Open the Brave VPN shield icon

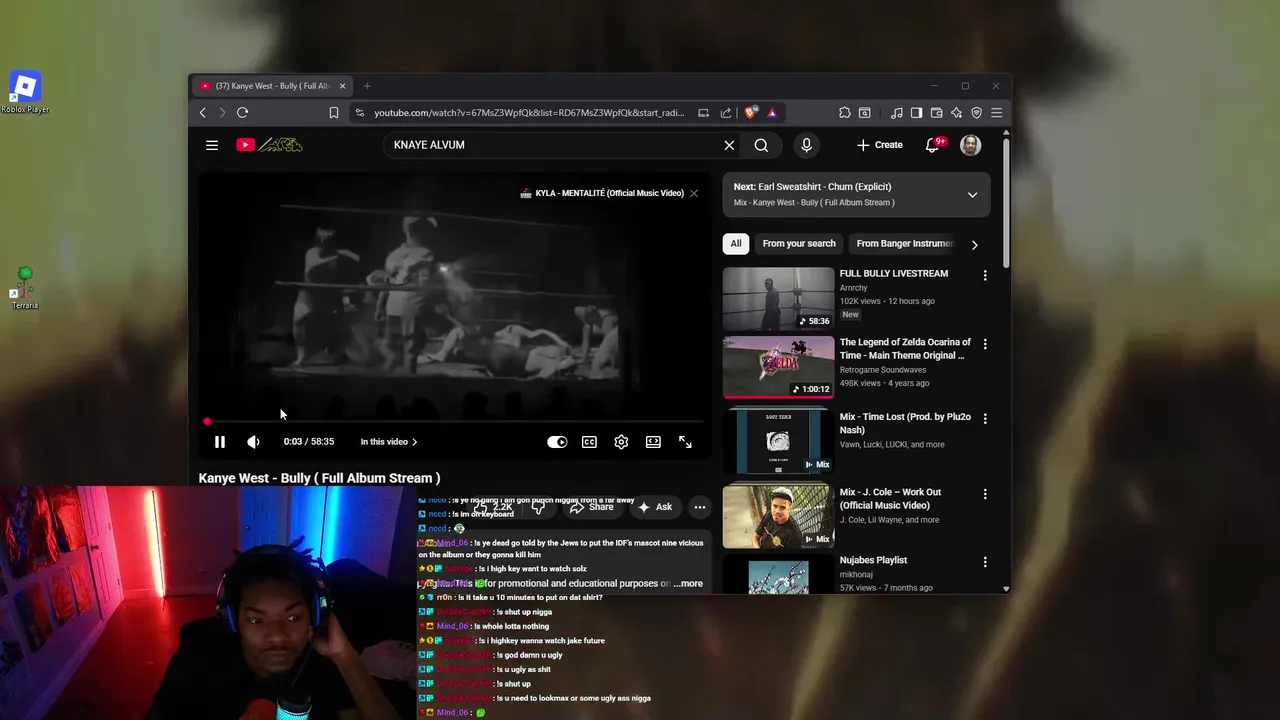pyautogui.click(x=976, y=113)
